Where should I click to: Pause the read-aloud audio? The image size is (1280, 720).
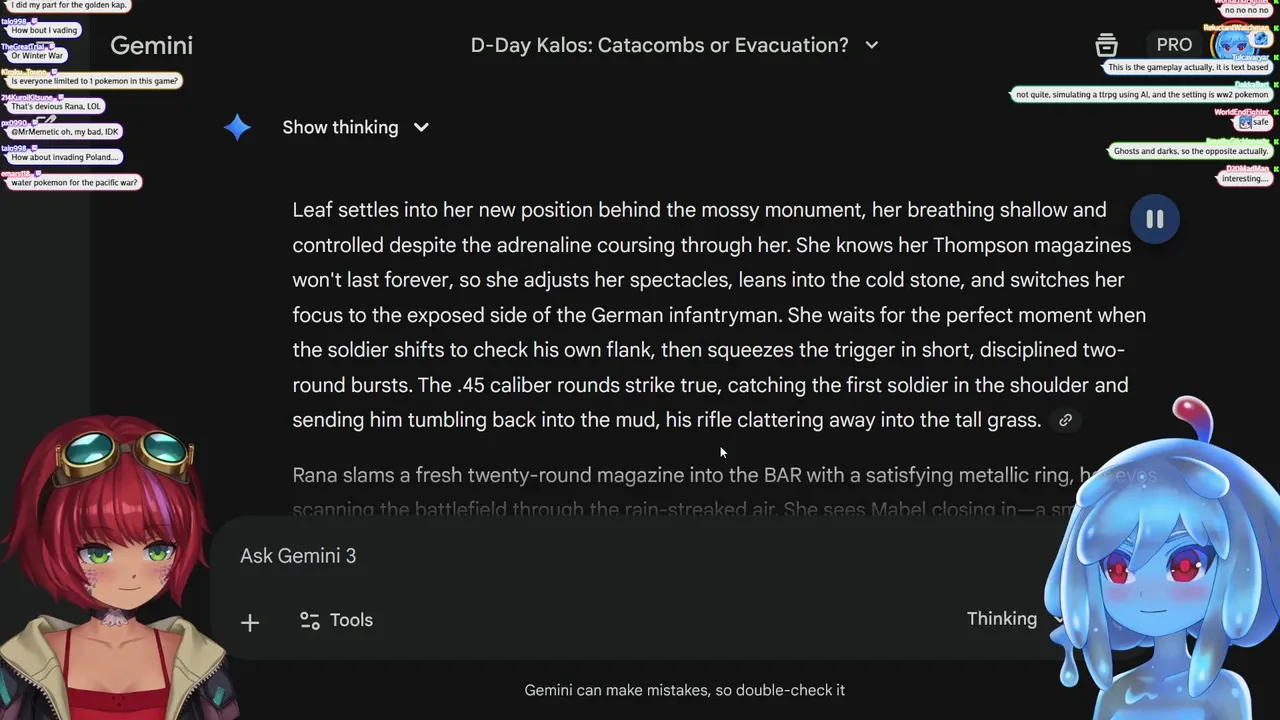click(x=1154, y=219)
